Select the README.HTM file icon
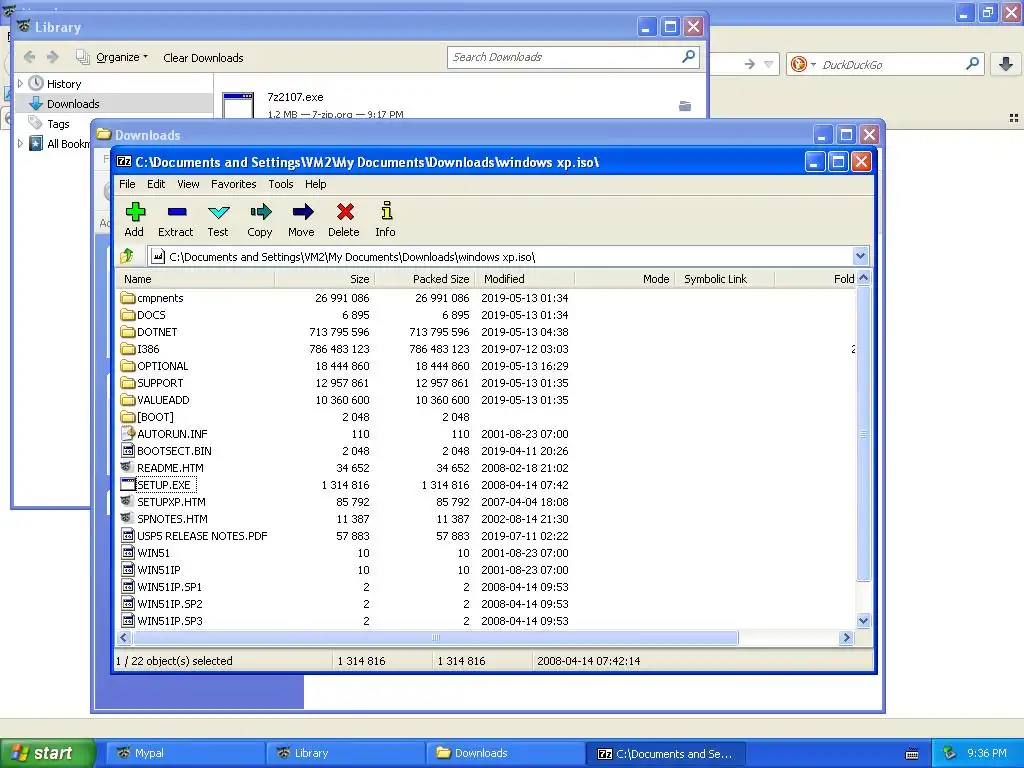 tap(127, 468)
